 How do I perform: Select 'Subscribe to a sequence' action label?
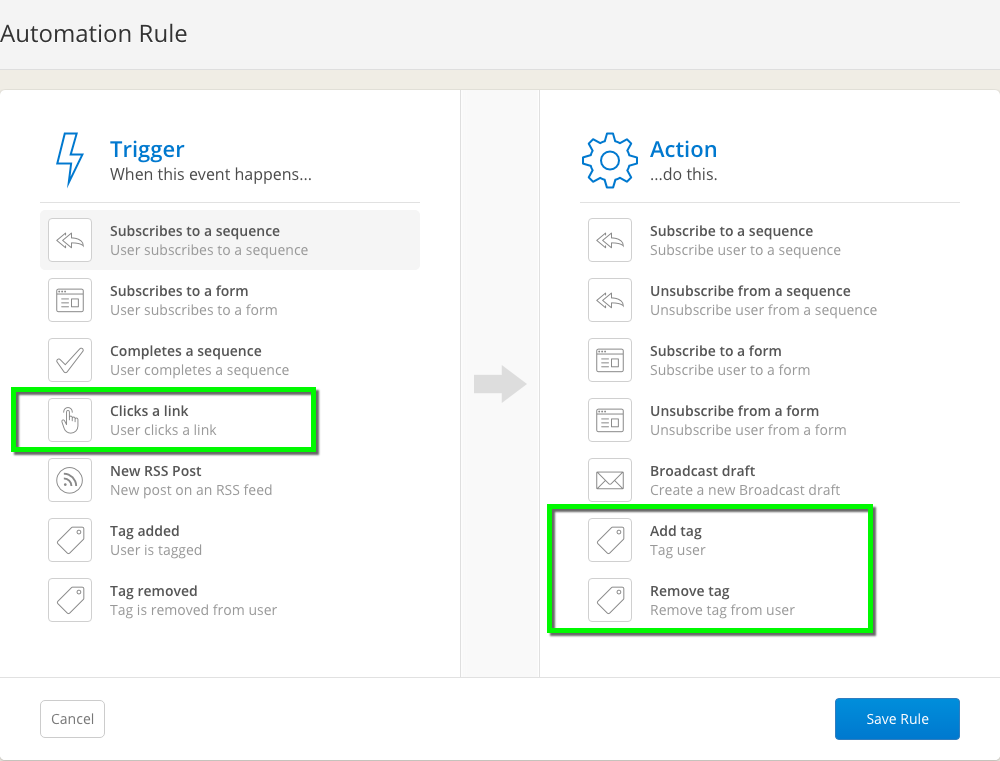(732, 231)
